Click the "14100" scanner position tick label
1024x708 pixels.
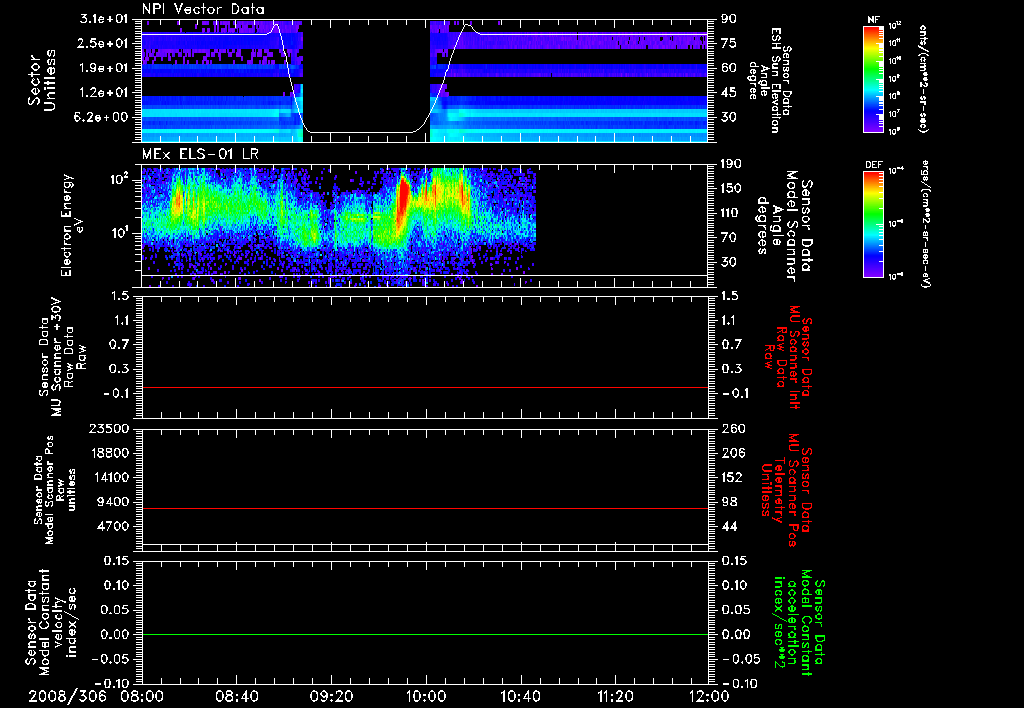tap(112, 477)
